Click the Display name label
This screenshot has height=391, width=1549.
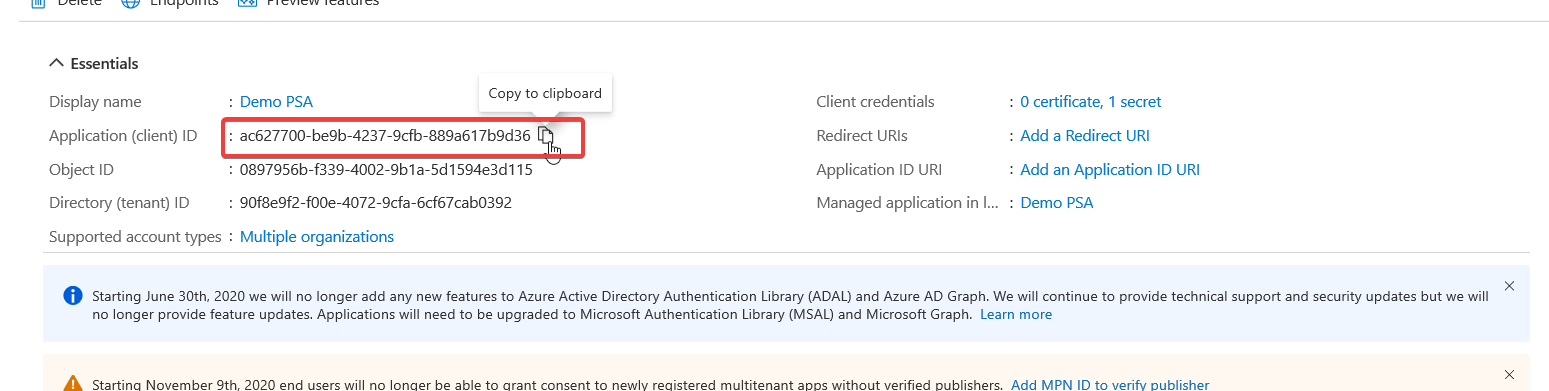pyautogui.click(x=95, y=102)
